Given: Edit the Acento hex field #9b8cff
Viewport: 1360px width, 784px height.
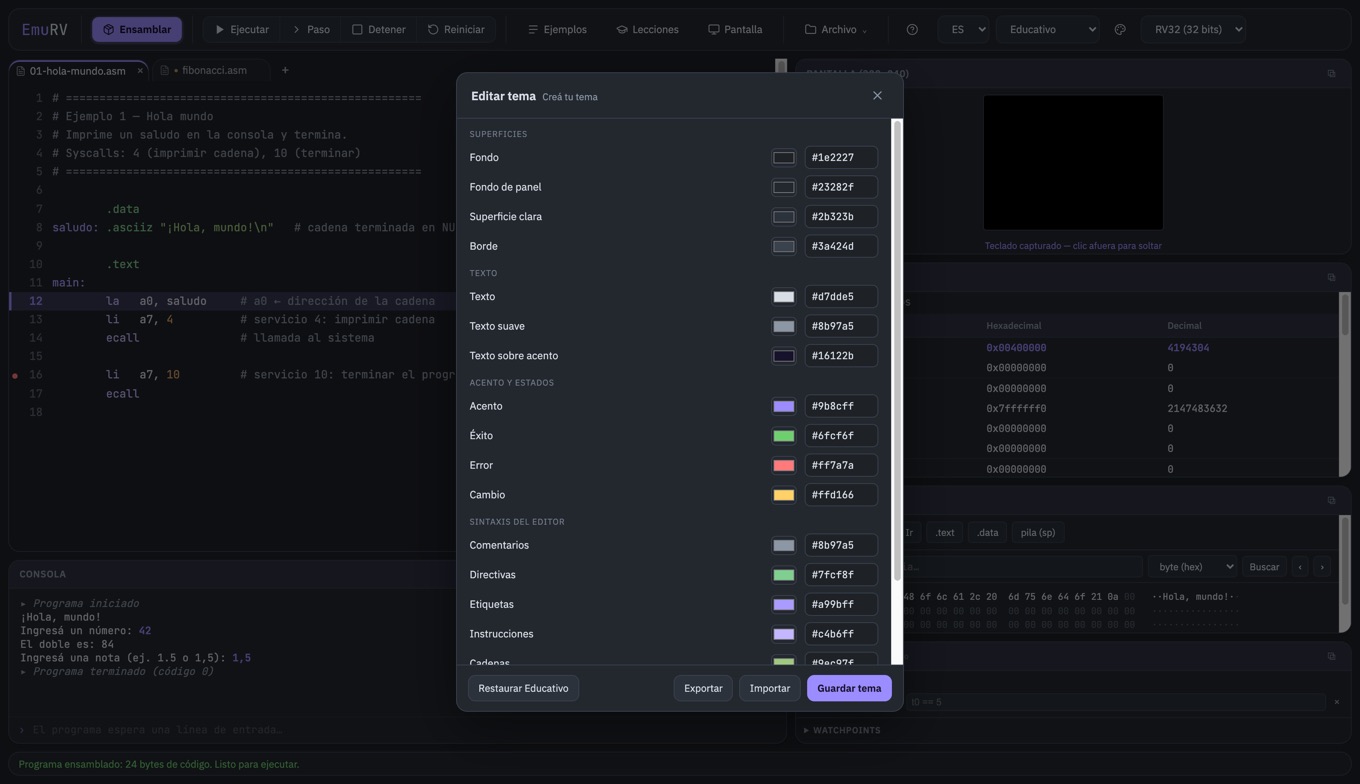Looking at the screenshot, I should (x=841, y=406).
